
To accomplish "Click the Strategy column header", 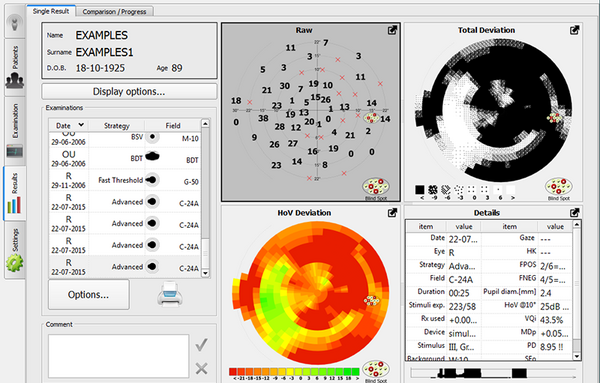I will coord(117,125).
